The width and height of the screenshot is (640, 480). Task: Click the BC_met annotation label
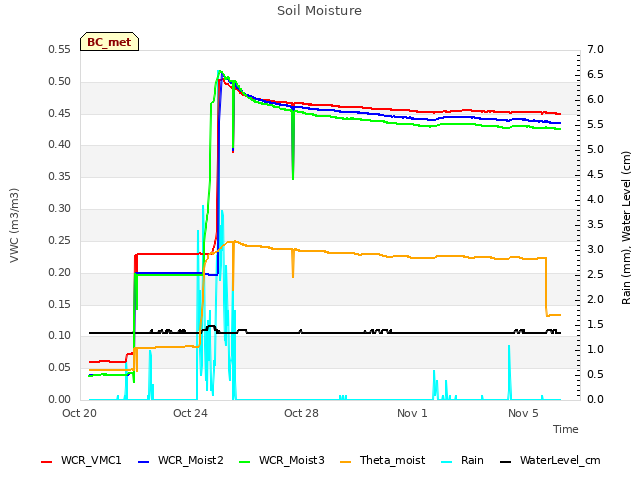[x=109, y=42]
